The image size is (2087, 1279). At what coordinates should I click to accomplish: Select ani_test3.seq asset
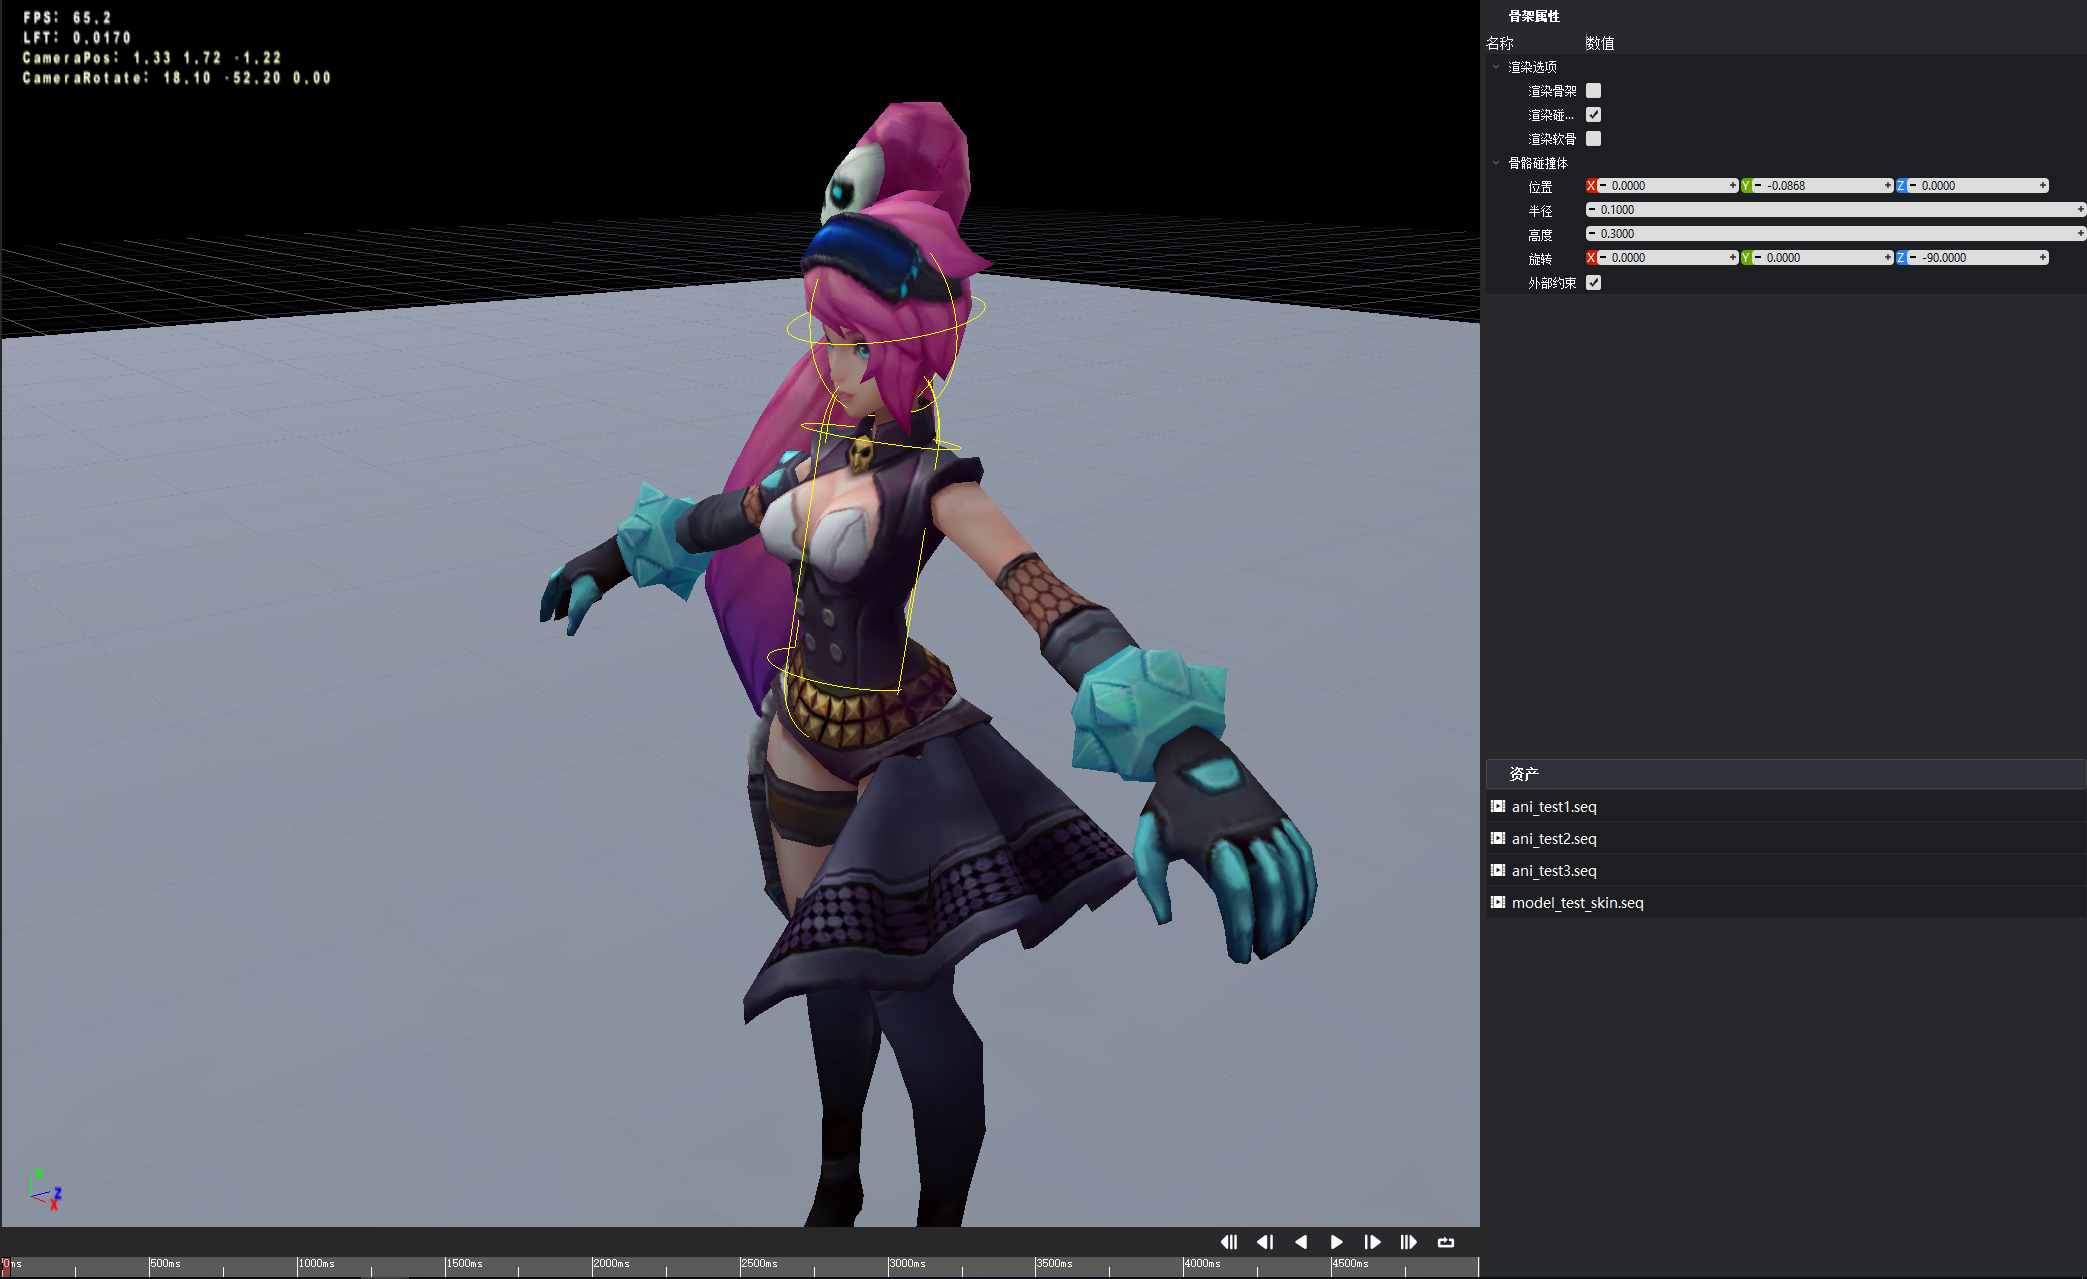1786,871
